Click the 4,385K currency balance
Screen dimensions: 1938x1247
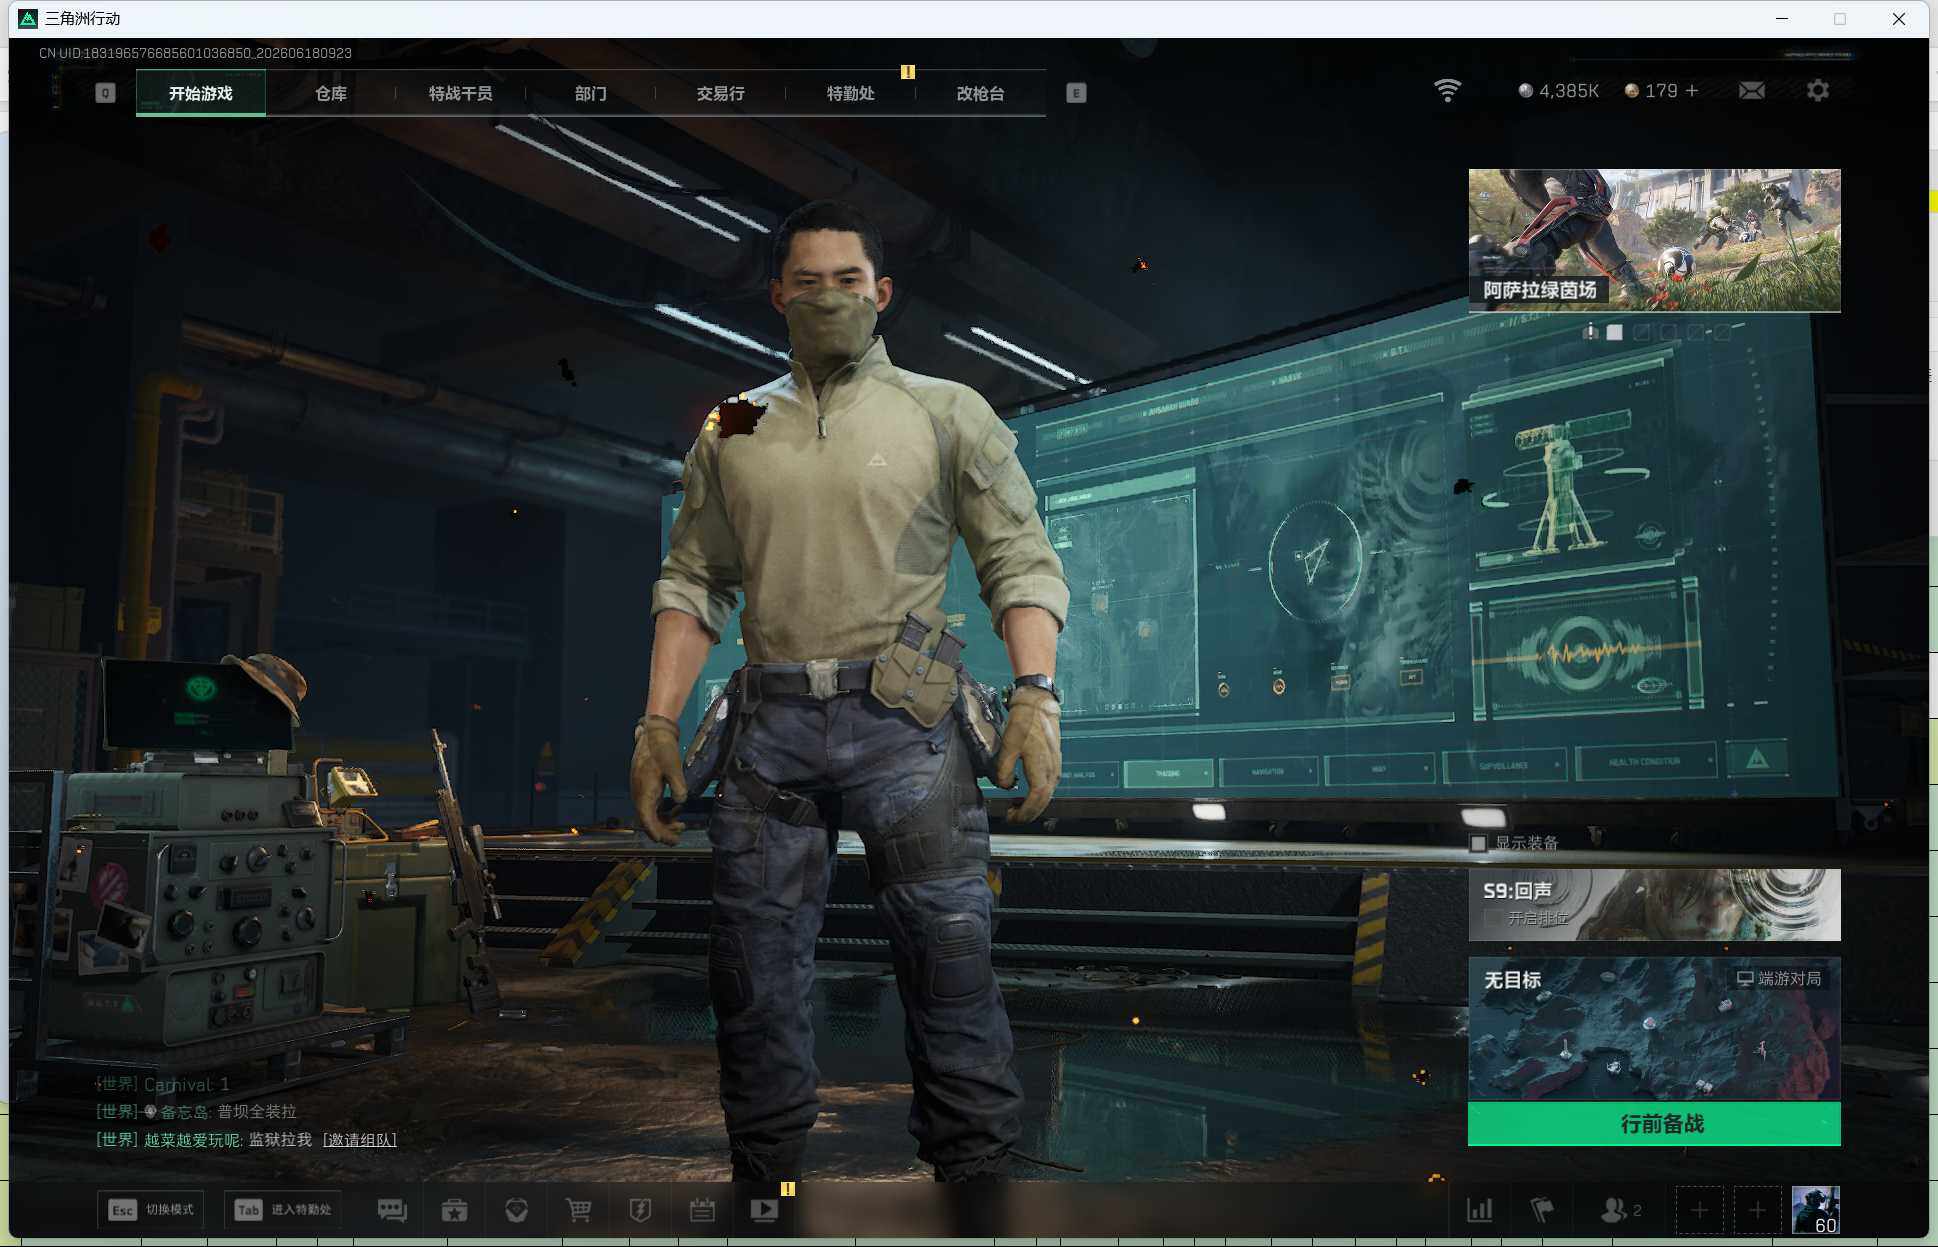1559,91
